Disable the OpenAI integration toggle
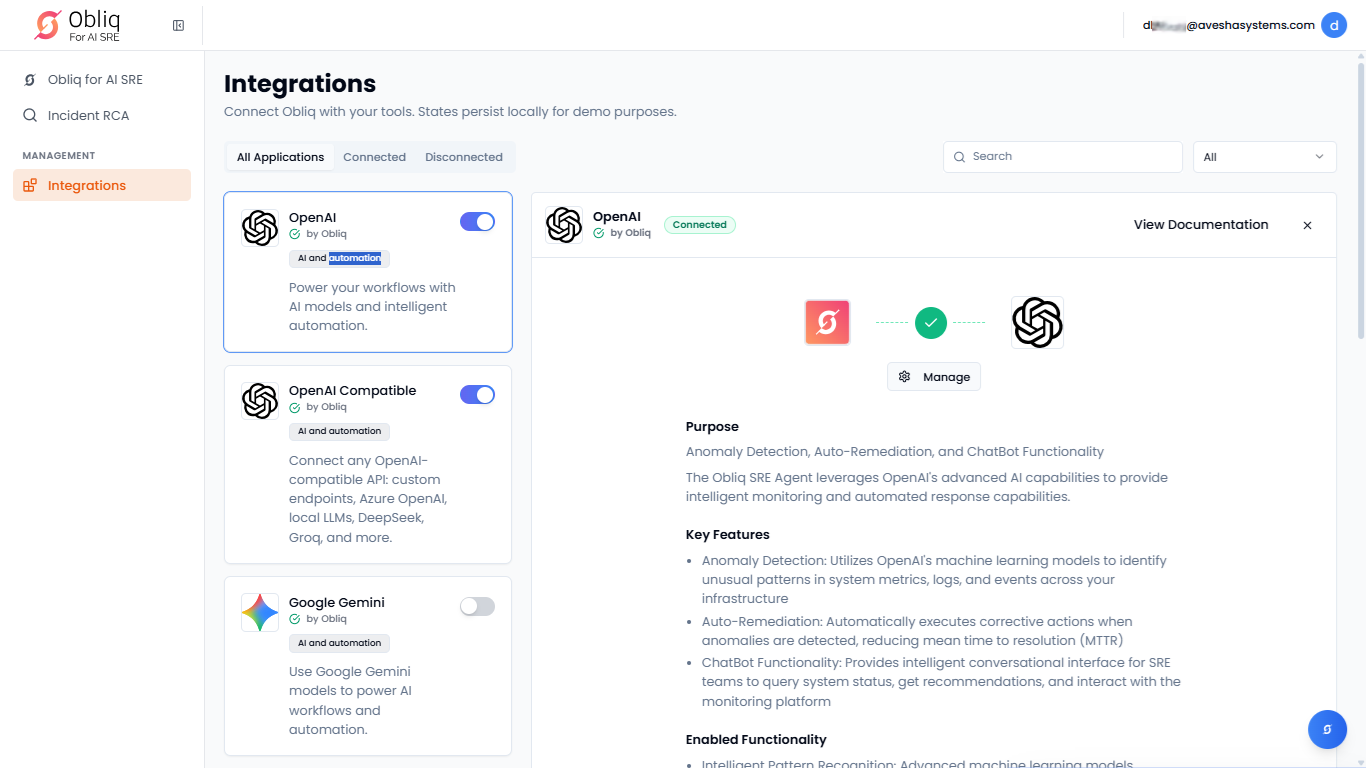 pyautogui.click(x=477, y=222)
